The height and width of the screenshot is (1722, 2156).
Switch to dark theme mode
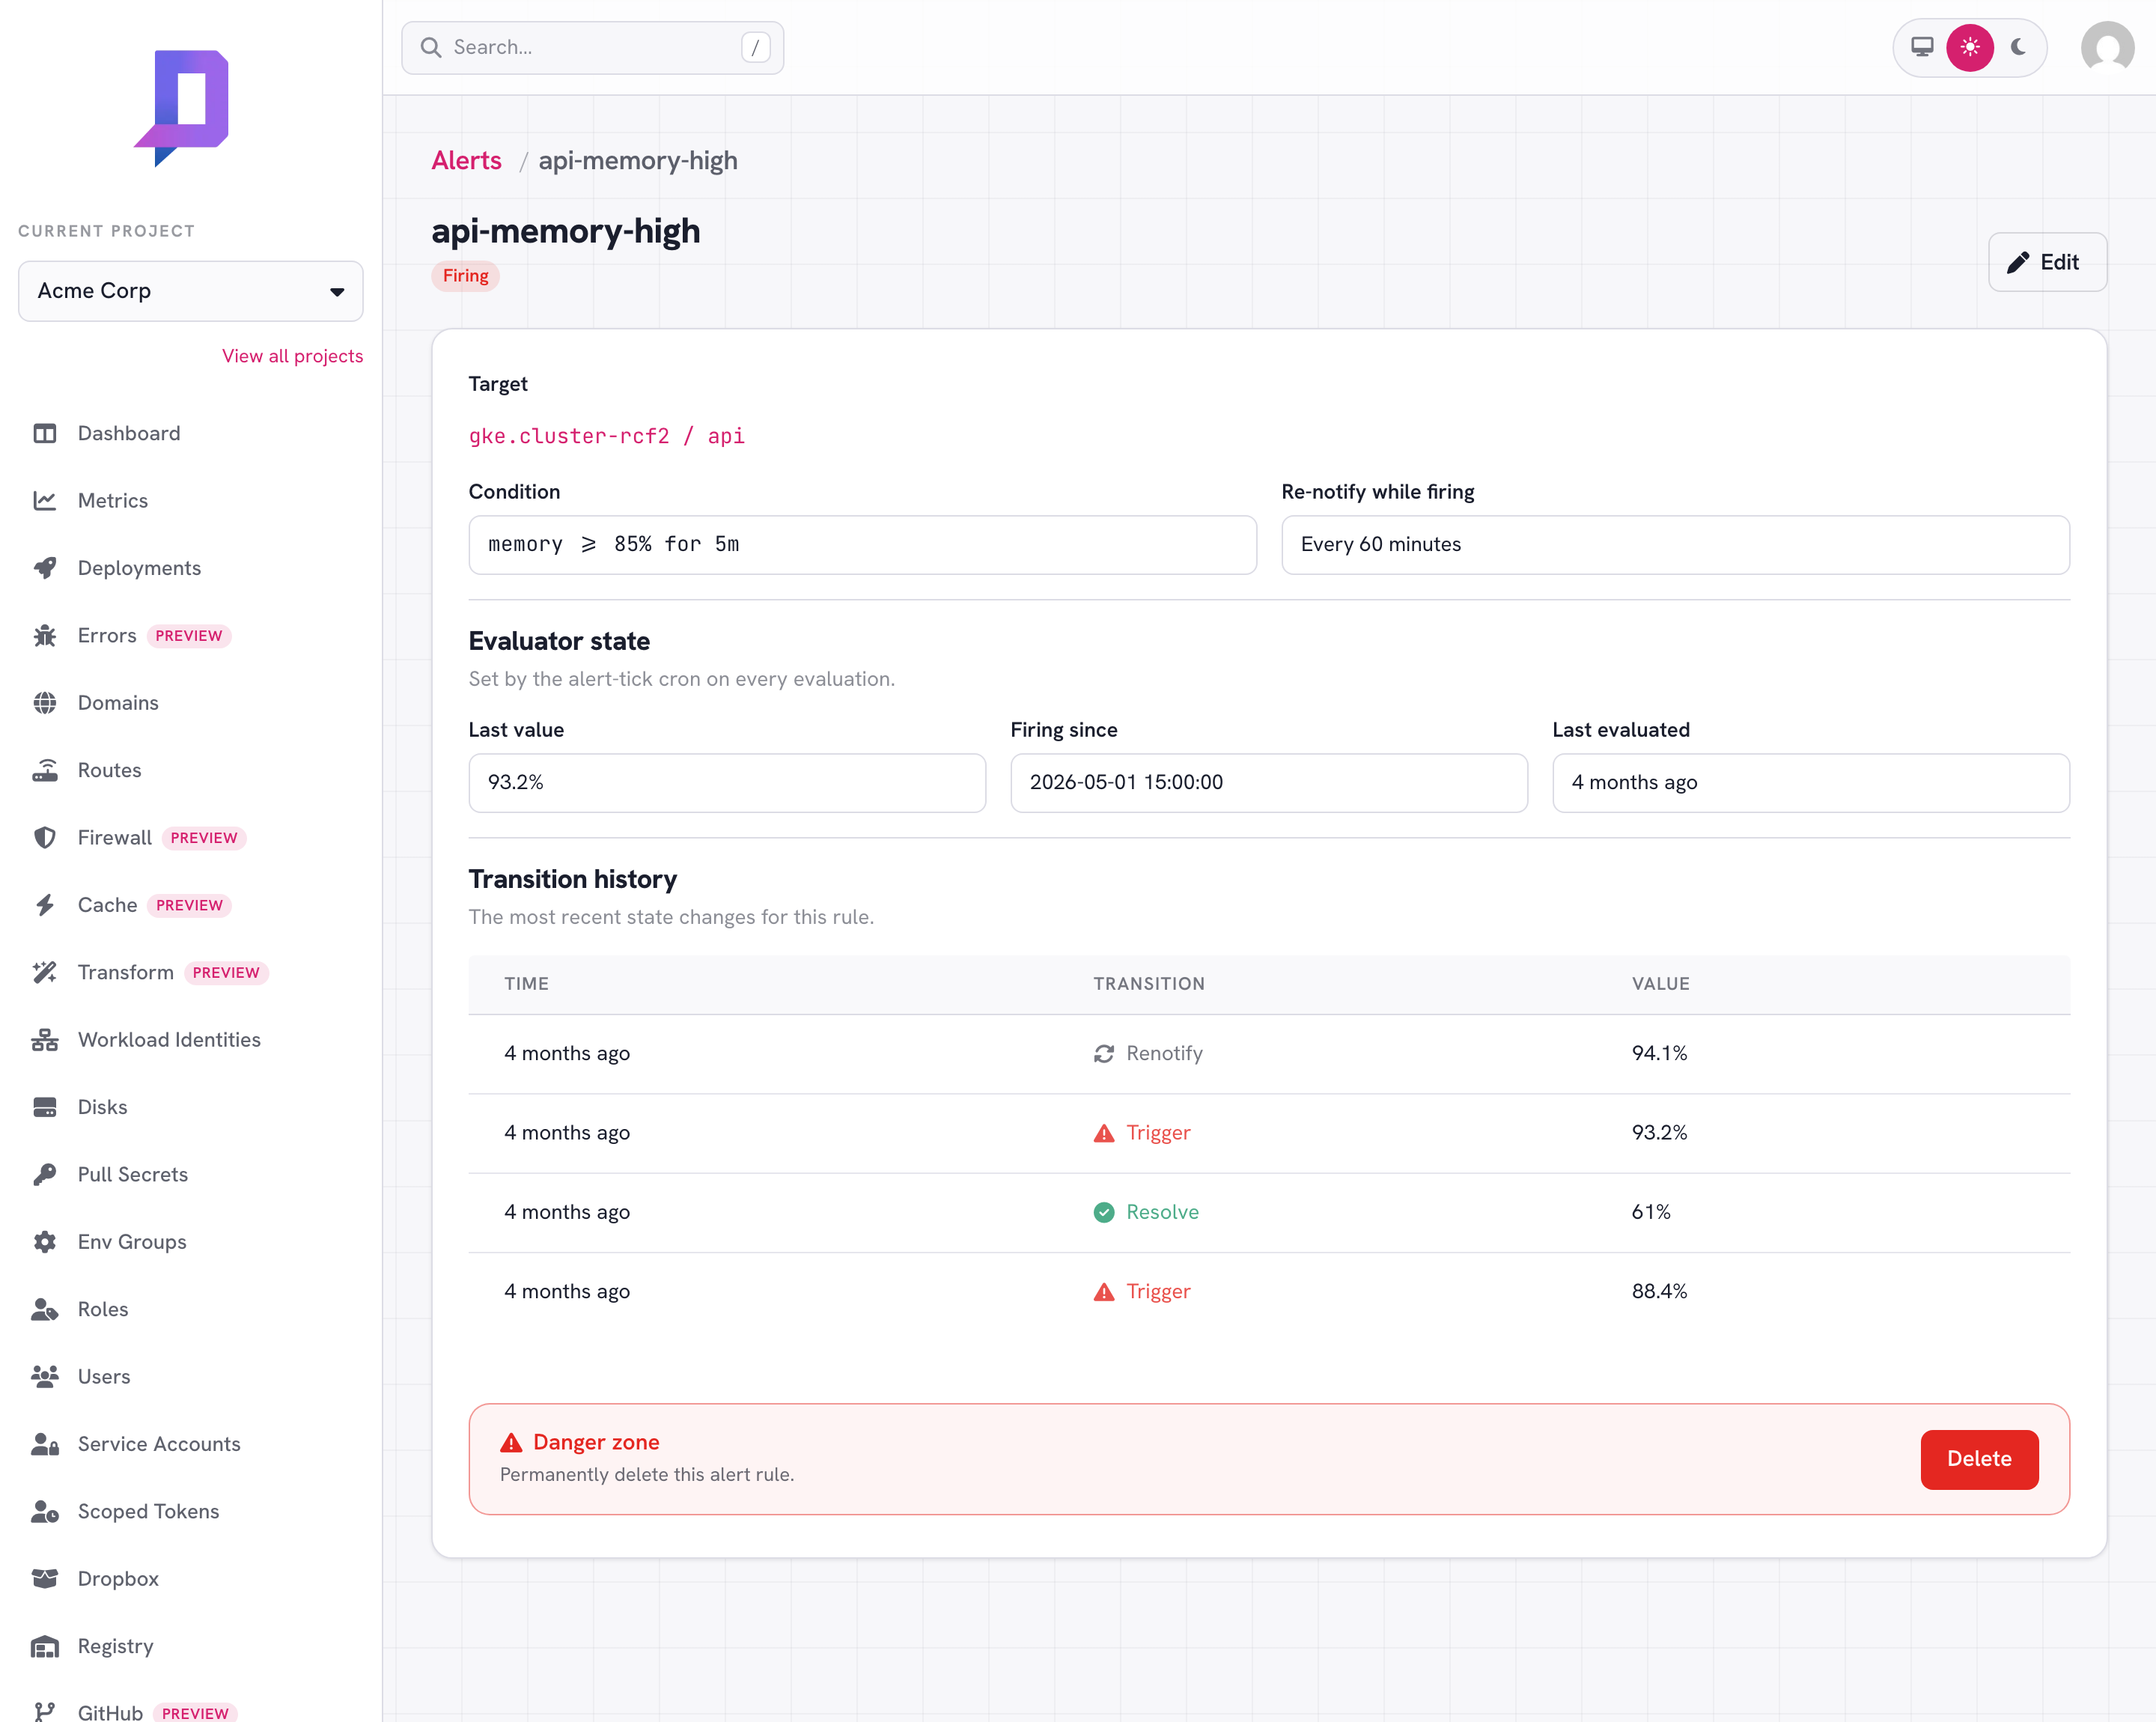(2019, 47)
